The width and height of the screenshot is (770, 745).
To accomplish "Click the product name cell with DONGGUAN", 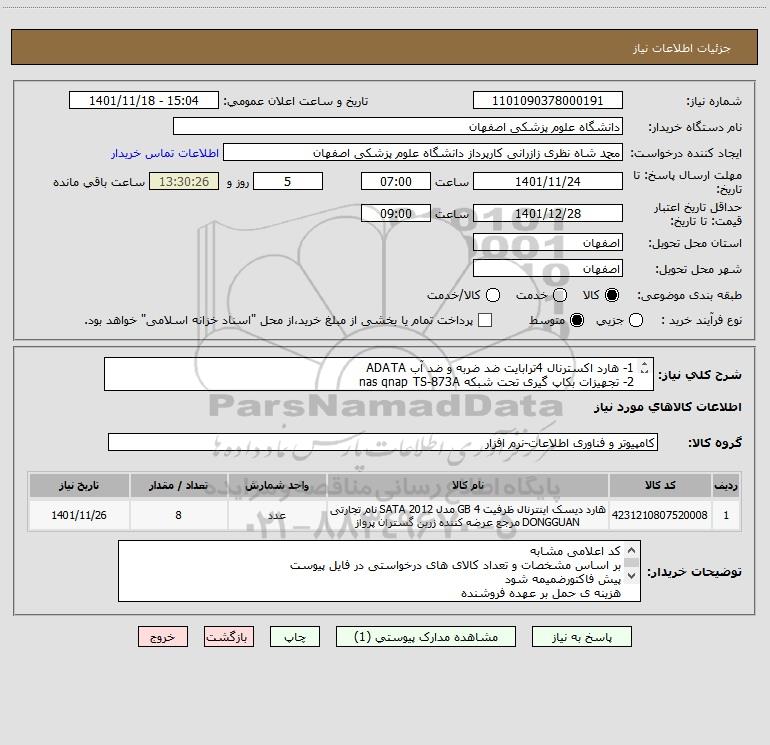I will click(x=468, y=515).
